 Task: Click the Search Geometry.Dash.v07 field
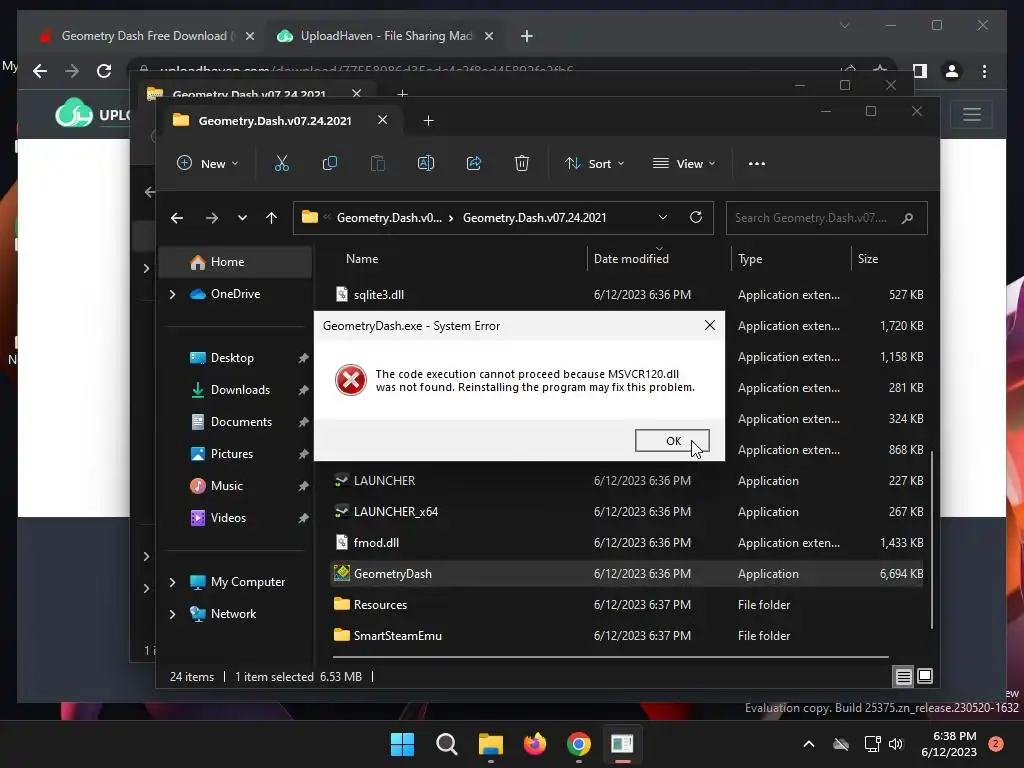[826, 218]
